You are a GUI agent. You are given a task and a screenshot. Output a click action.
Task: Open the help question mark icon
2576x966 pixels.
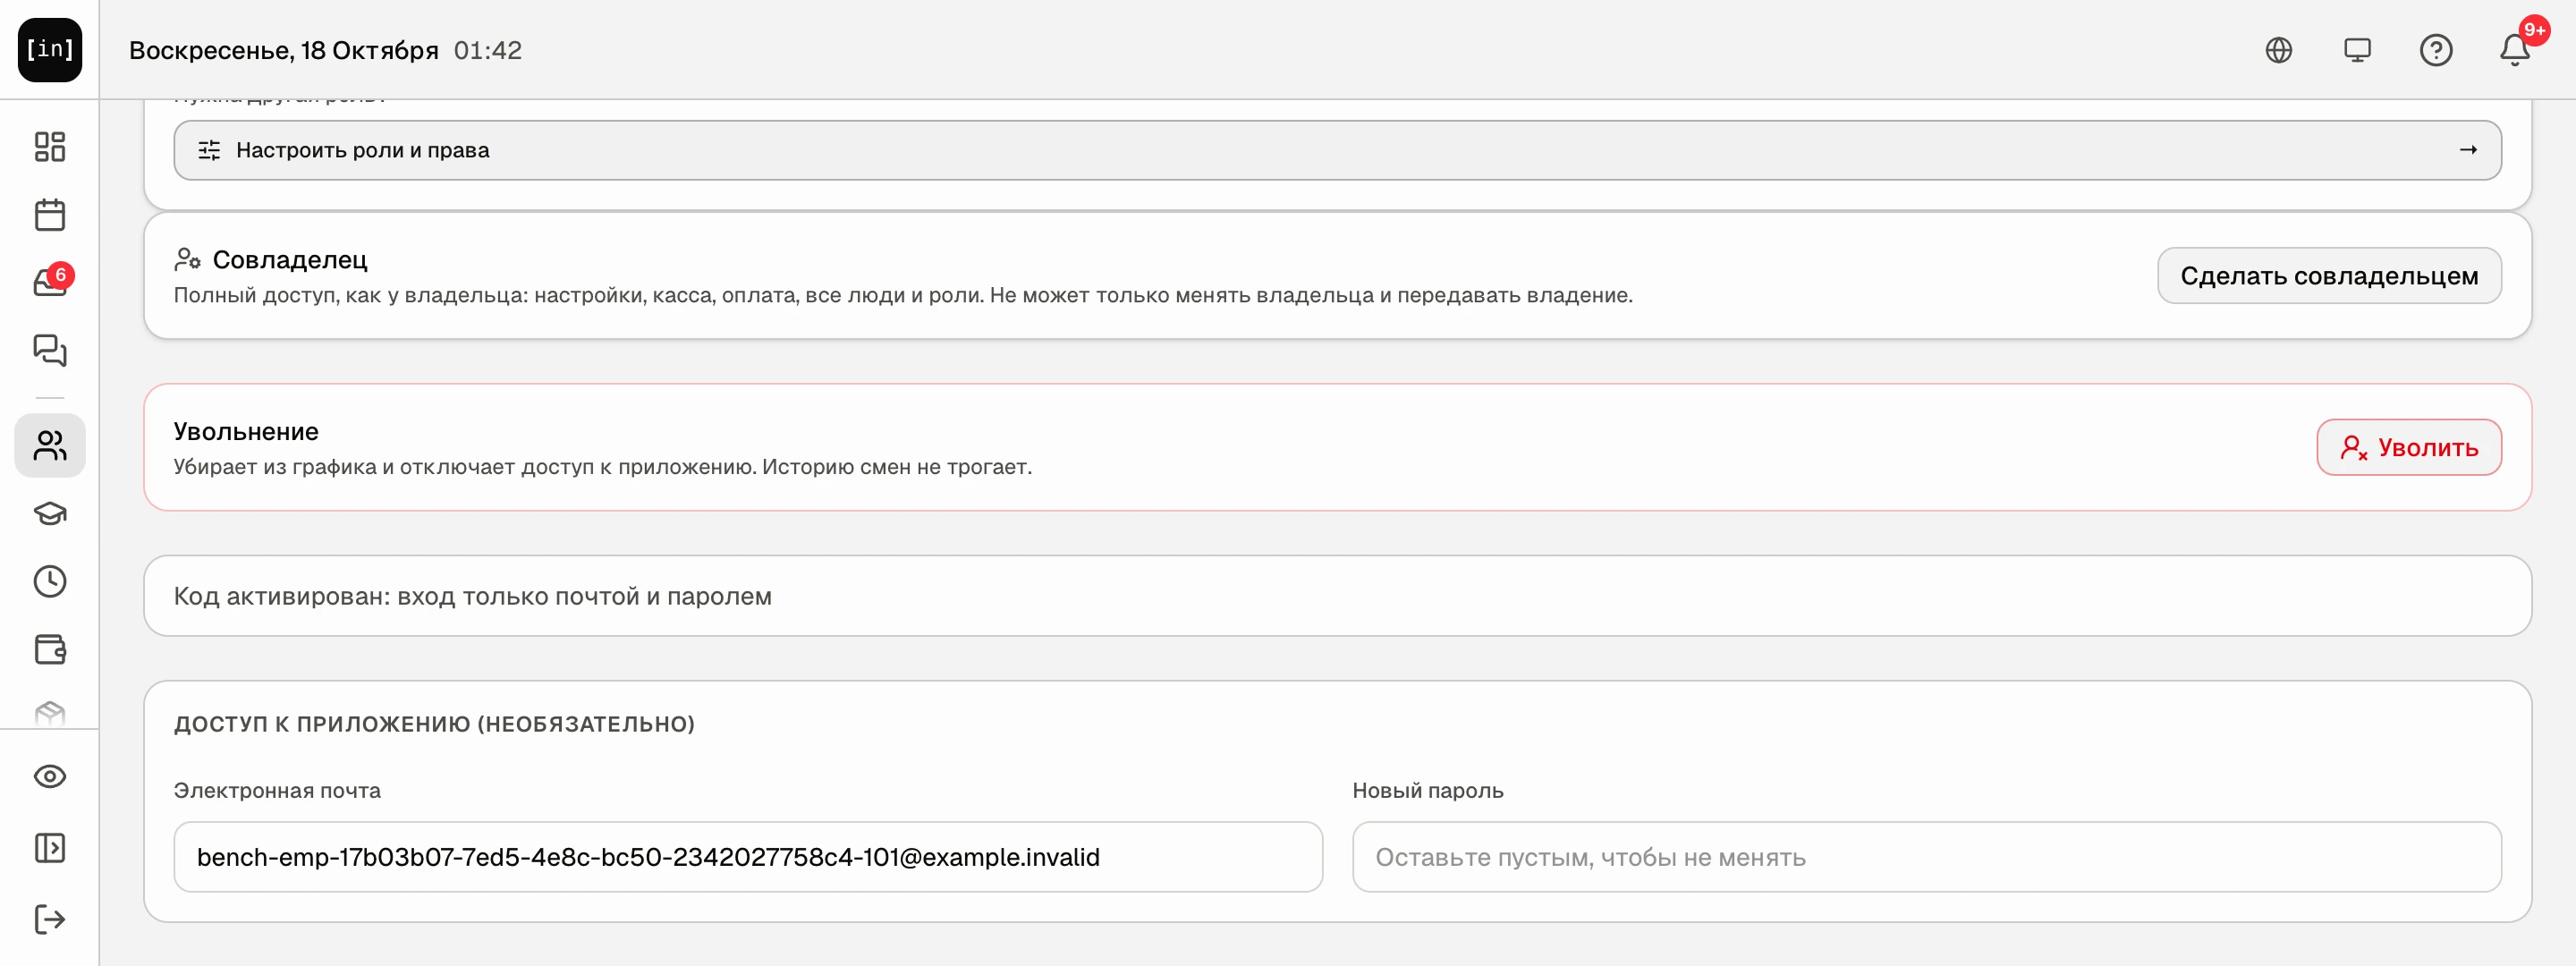pos(2436,50)
